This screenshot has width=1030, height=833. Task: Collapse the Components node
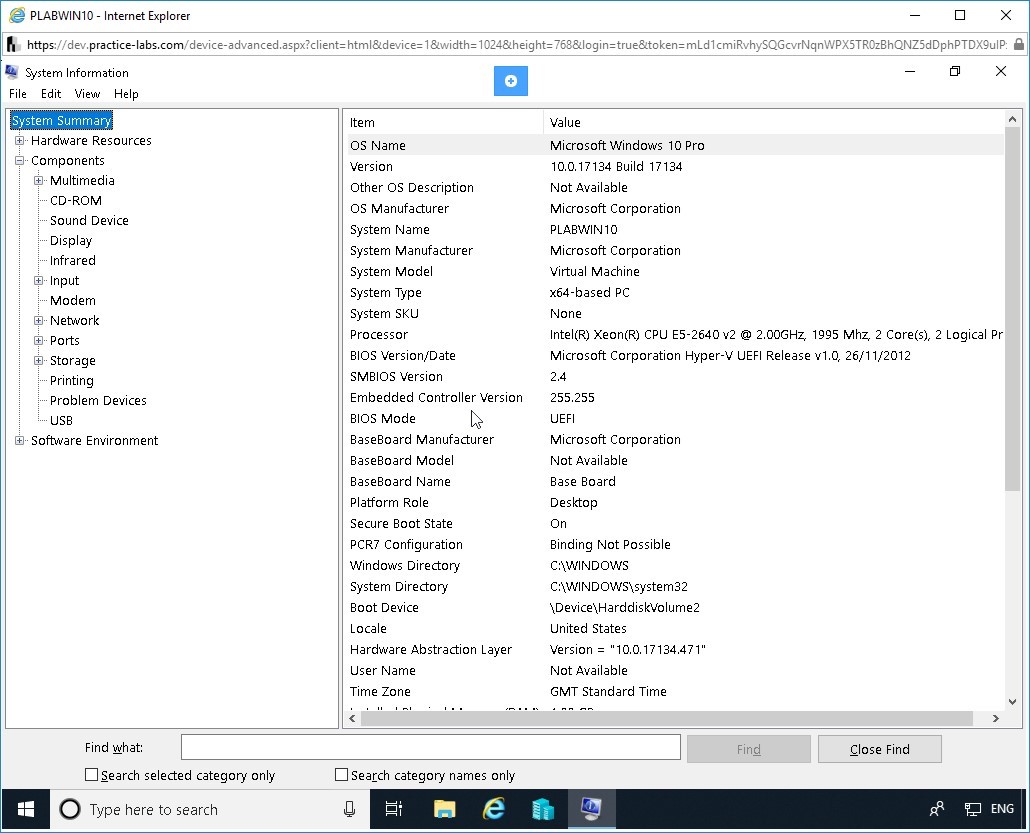pos(20,160)
